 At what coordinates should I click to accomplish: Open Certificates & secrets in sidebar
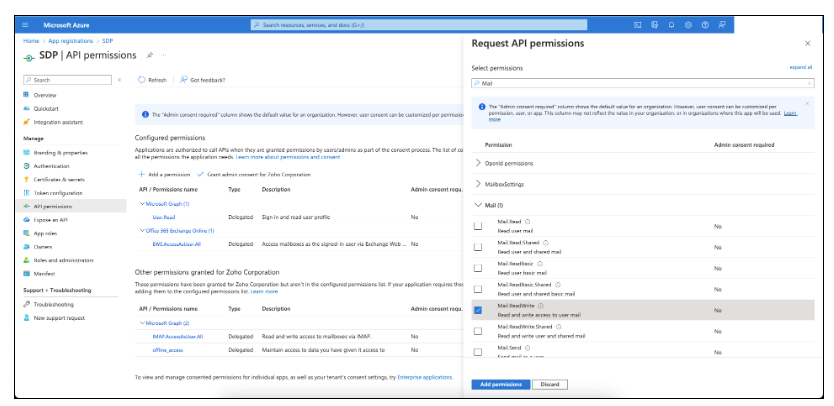coord(58,179)
